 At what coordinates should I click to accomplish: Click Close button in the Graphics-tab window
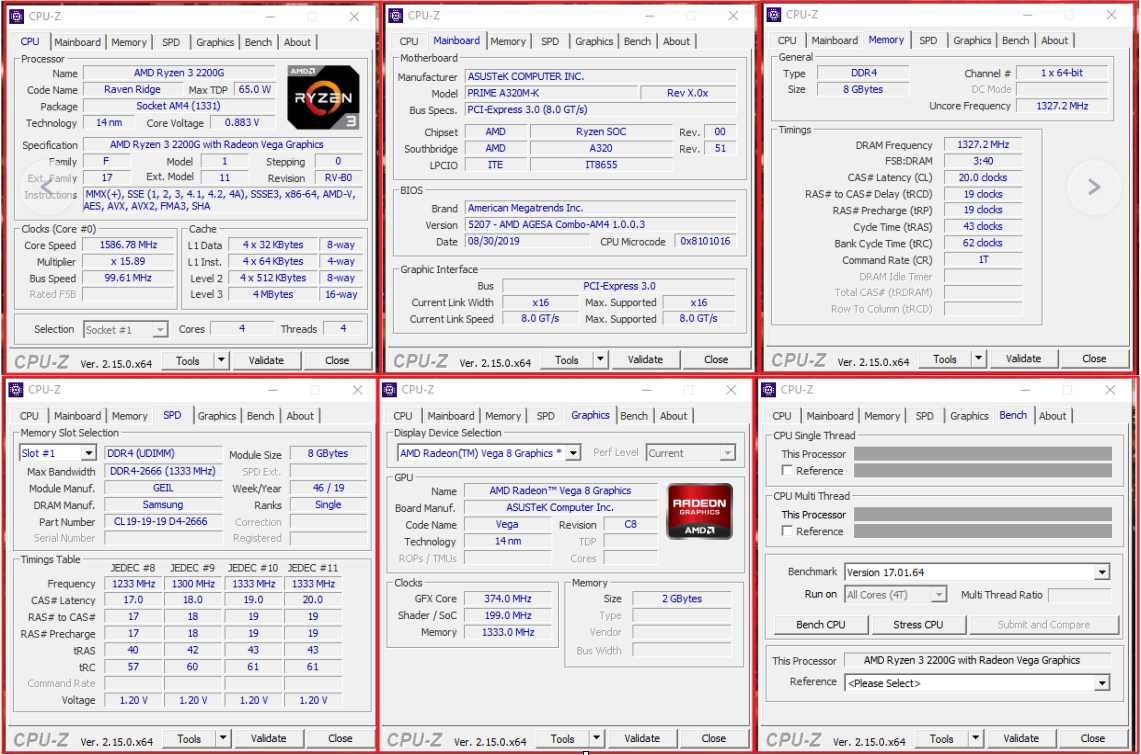[x=713, y=738]
